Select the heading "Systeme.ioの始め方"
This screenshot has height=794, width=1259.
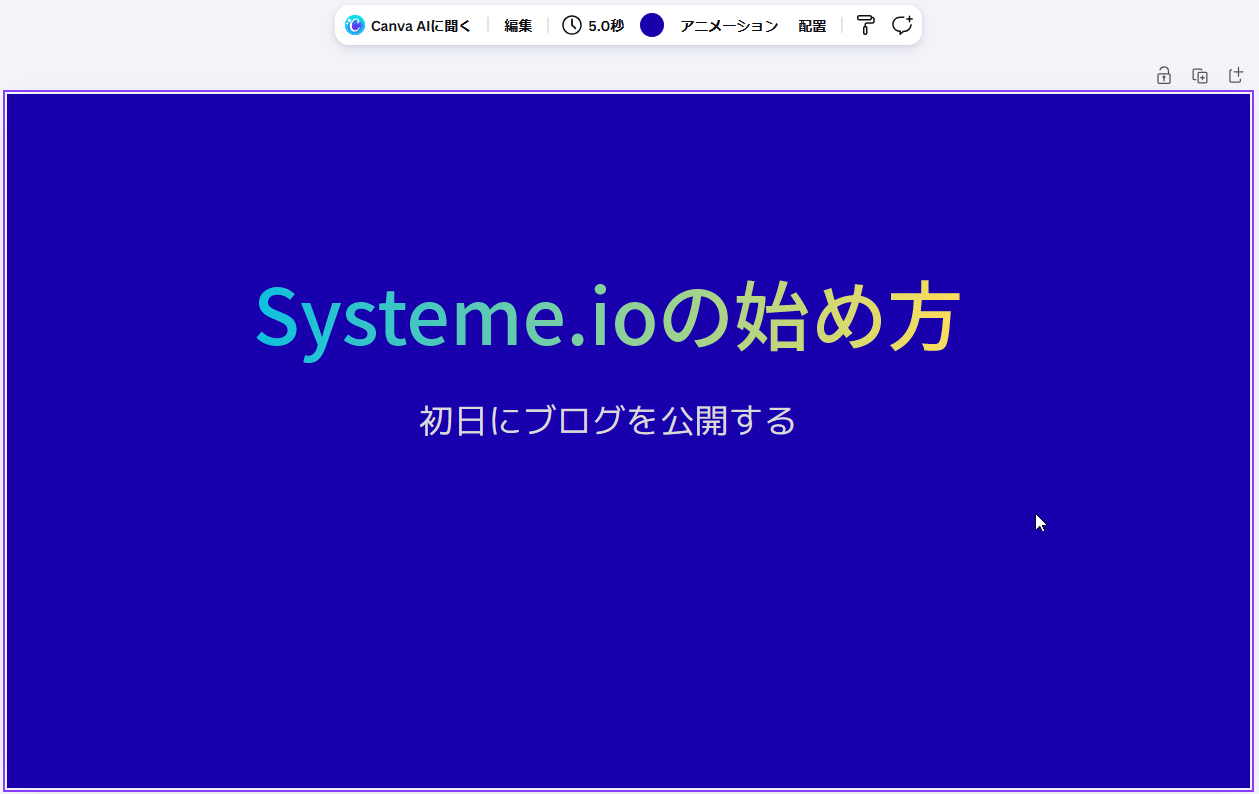pos(608,318)
